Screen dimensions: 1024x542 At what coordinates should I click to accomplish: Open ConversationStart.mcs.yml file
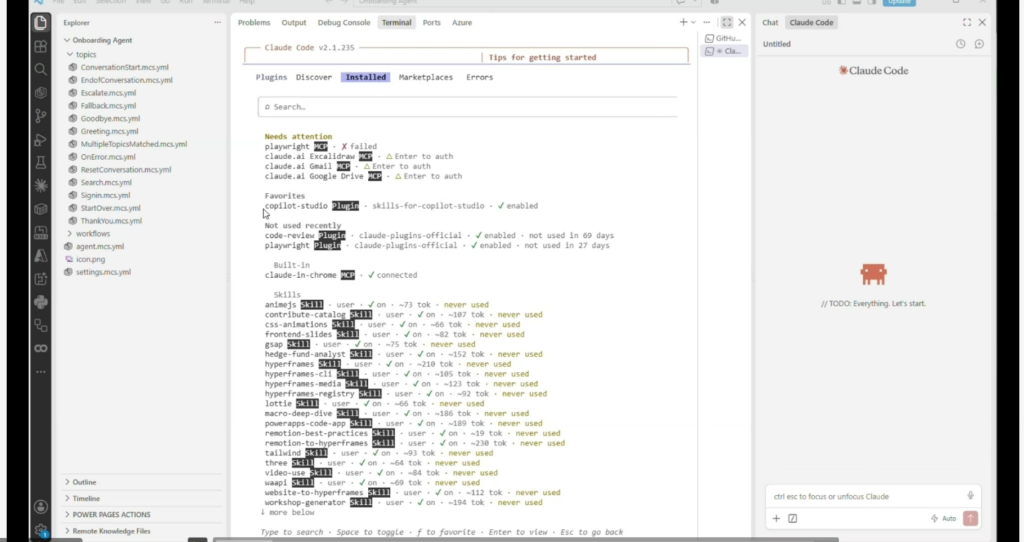(125, 67)
